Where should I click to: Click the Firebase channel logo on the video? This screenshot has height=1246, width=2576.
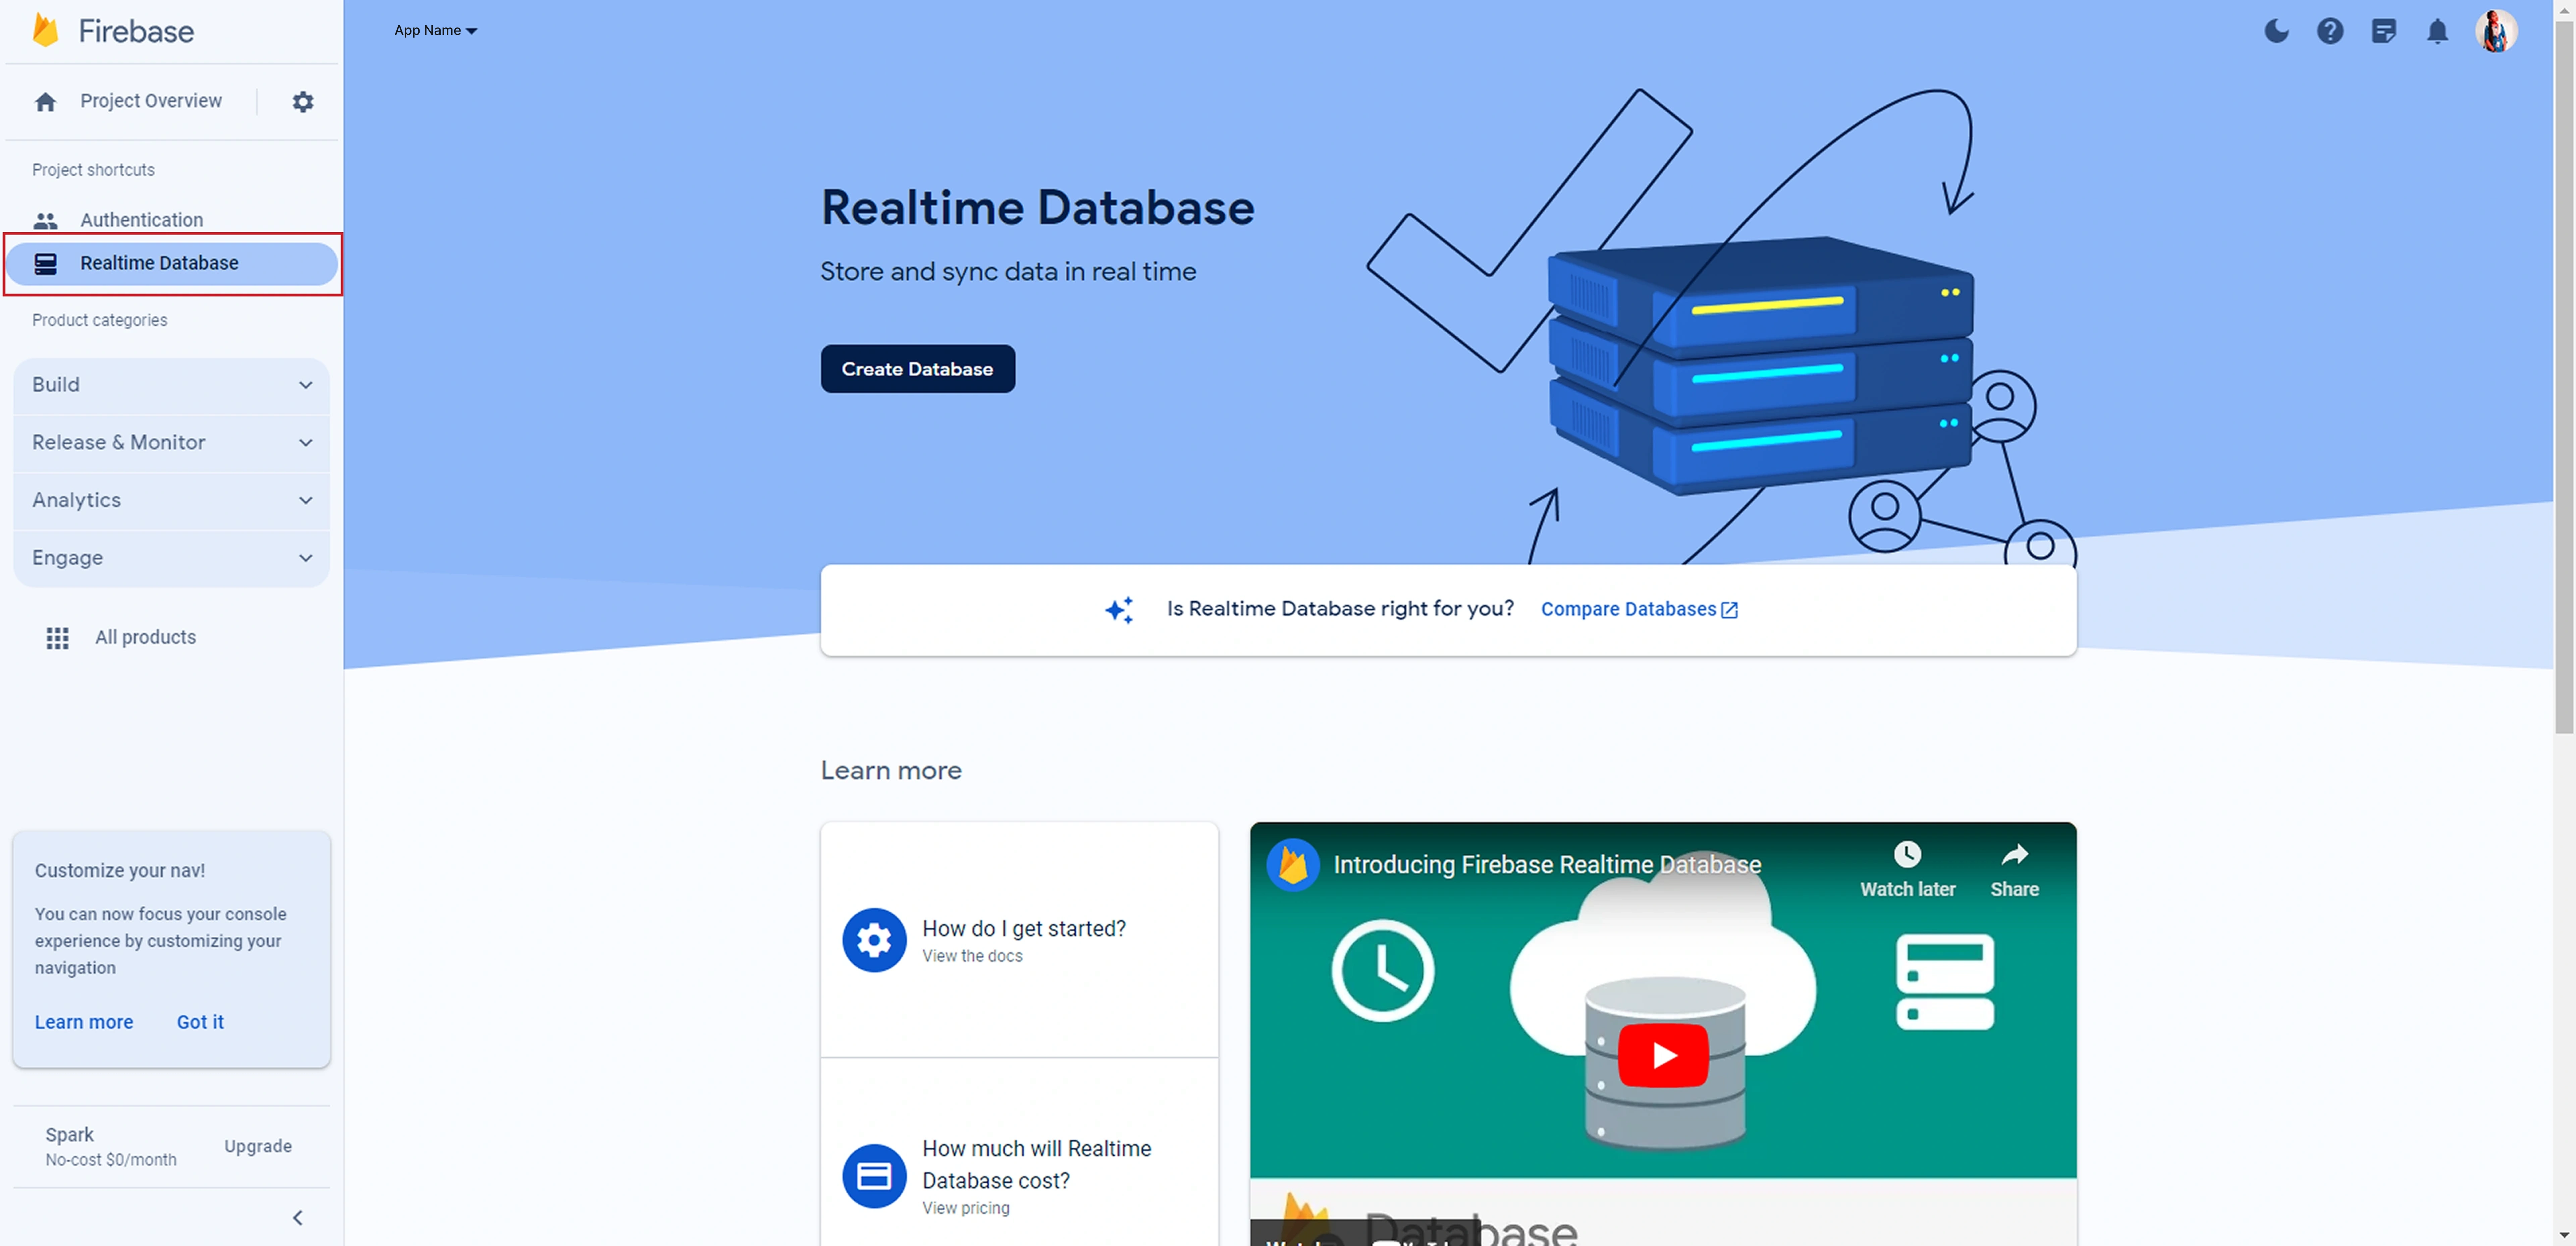(1293, 865)
